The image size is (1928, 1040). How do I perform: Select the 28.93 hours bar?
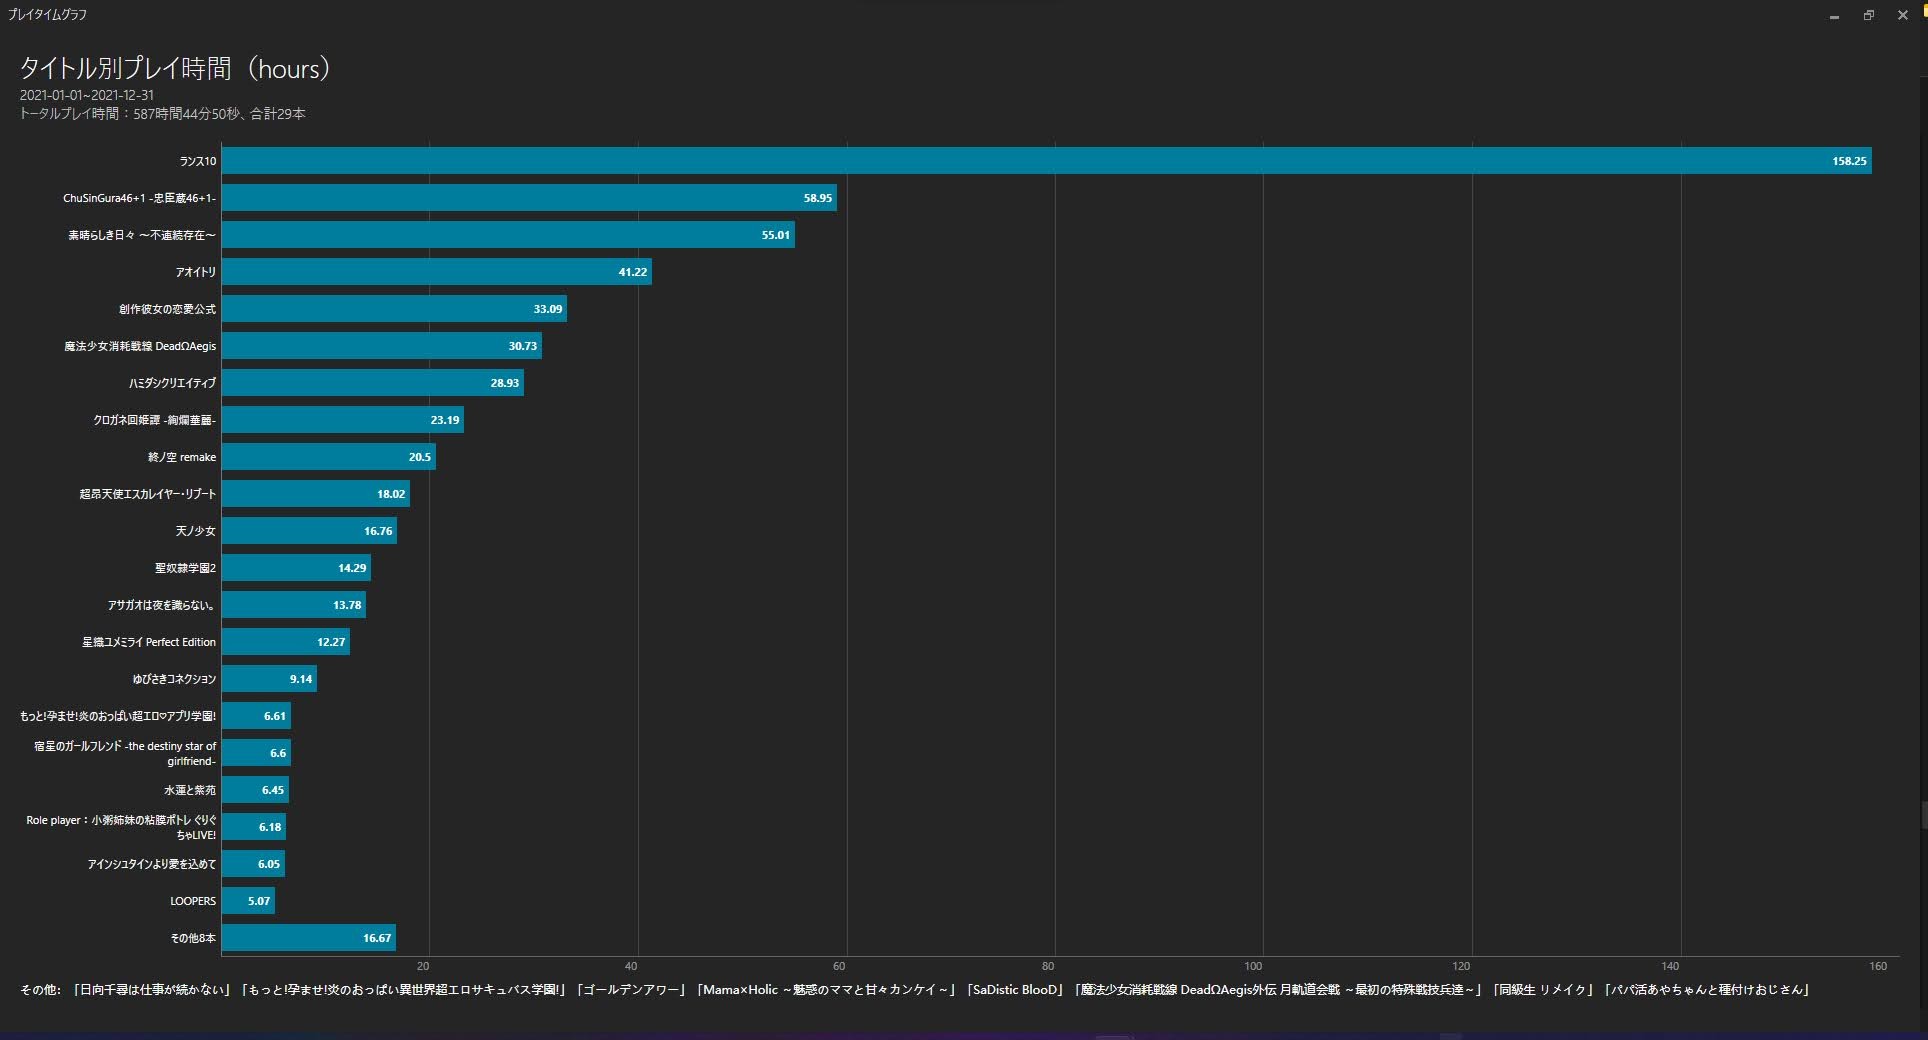[373, 383]
